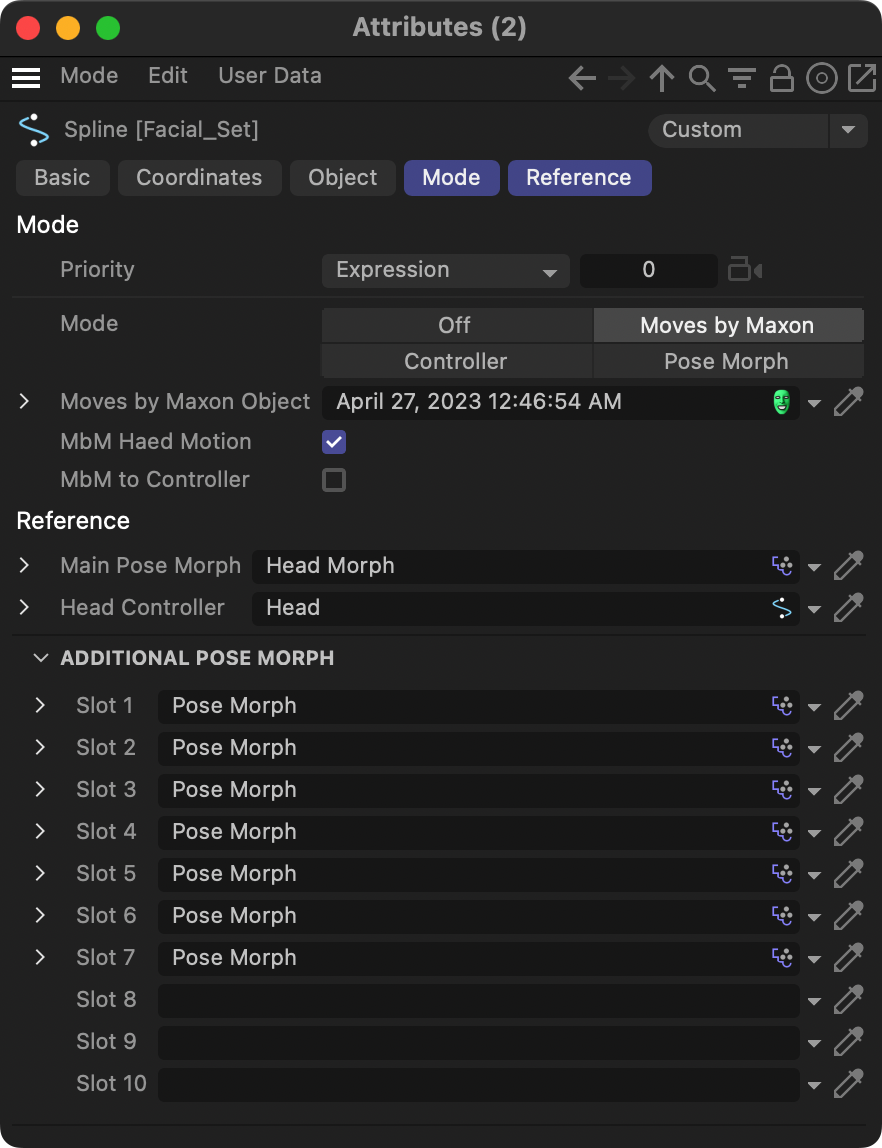
Task: Set the mode to Controller
Action: pyautogui.click(x=456, y=361)
